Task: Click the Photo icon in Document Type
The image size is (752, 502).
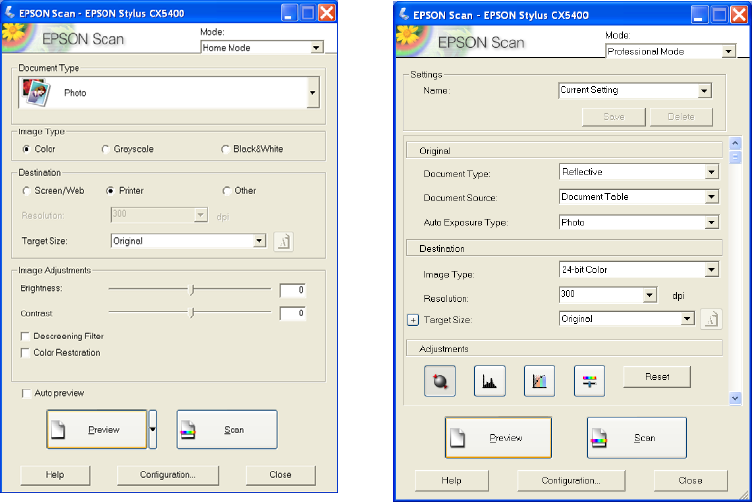Action: 36,93
